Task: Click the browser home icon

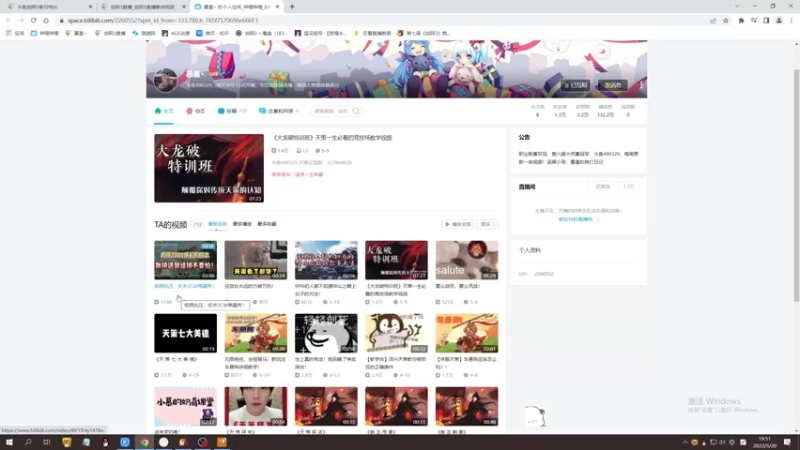Action: 46,20
